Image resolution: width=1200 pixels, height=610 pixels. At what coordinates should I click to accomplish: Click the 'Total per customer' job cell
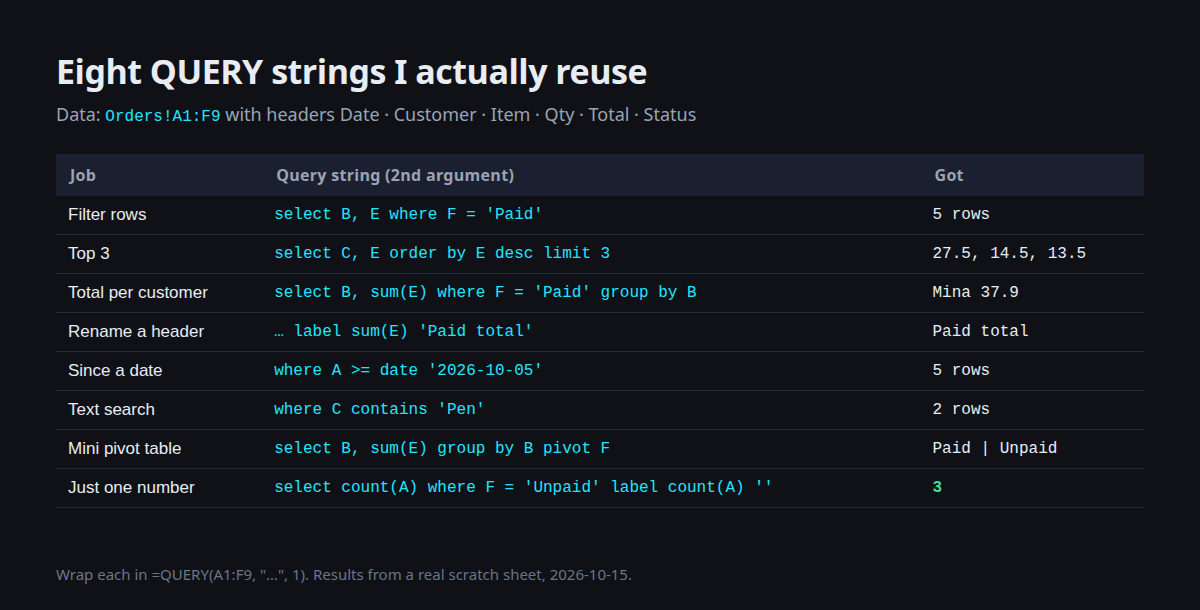pyautogui.click(x=138, y=292)
